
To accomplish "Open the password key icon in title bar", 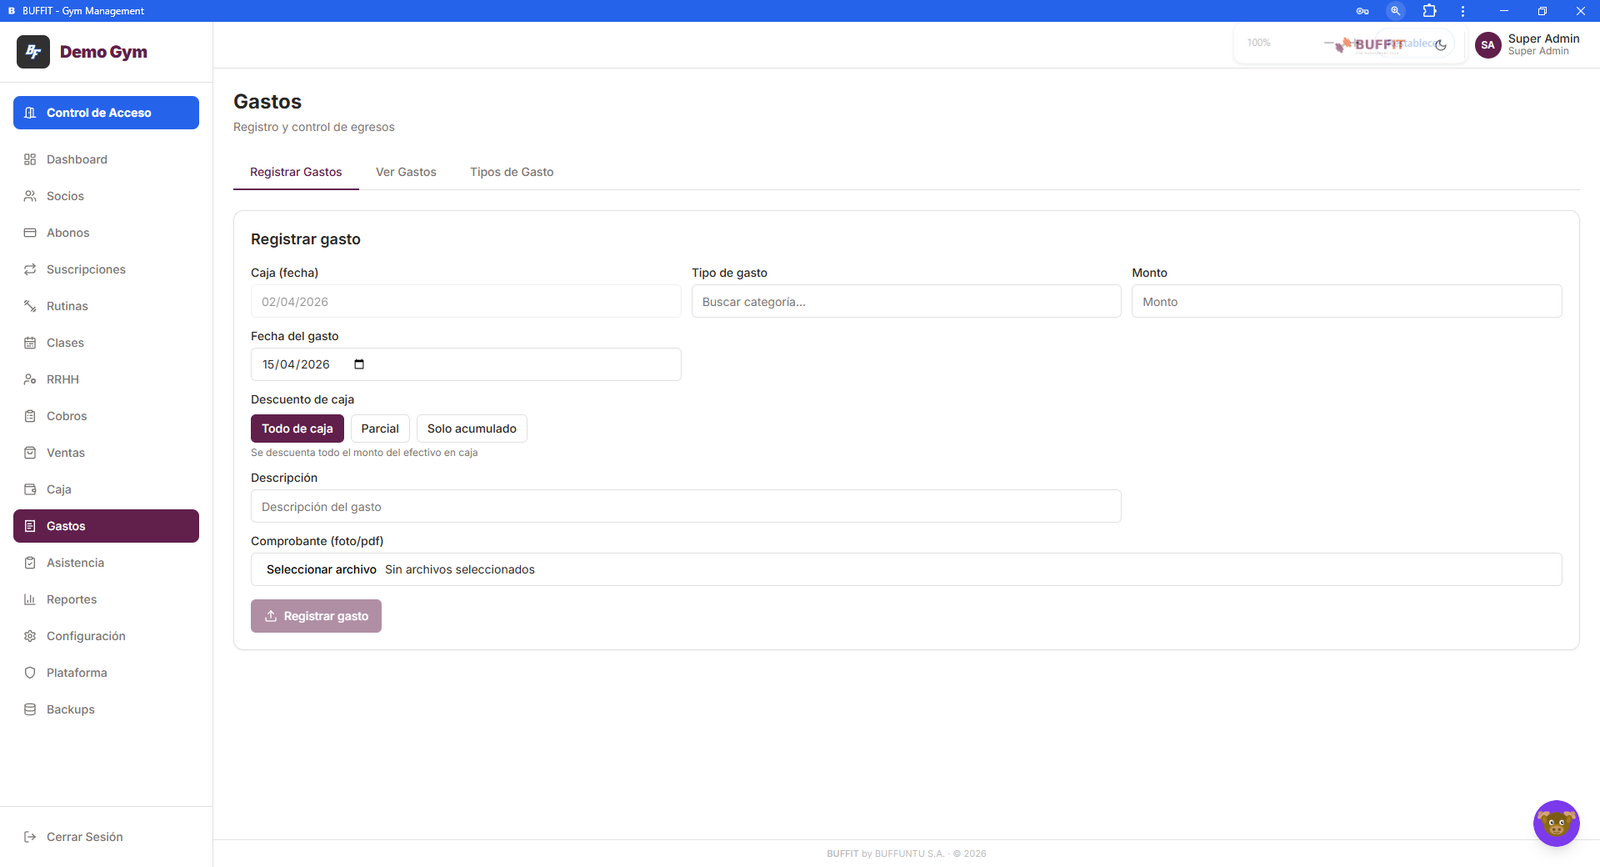I will 1362,11.
